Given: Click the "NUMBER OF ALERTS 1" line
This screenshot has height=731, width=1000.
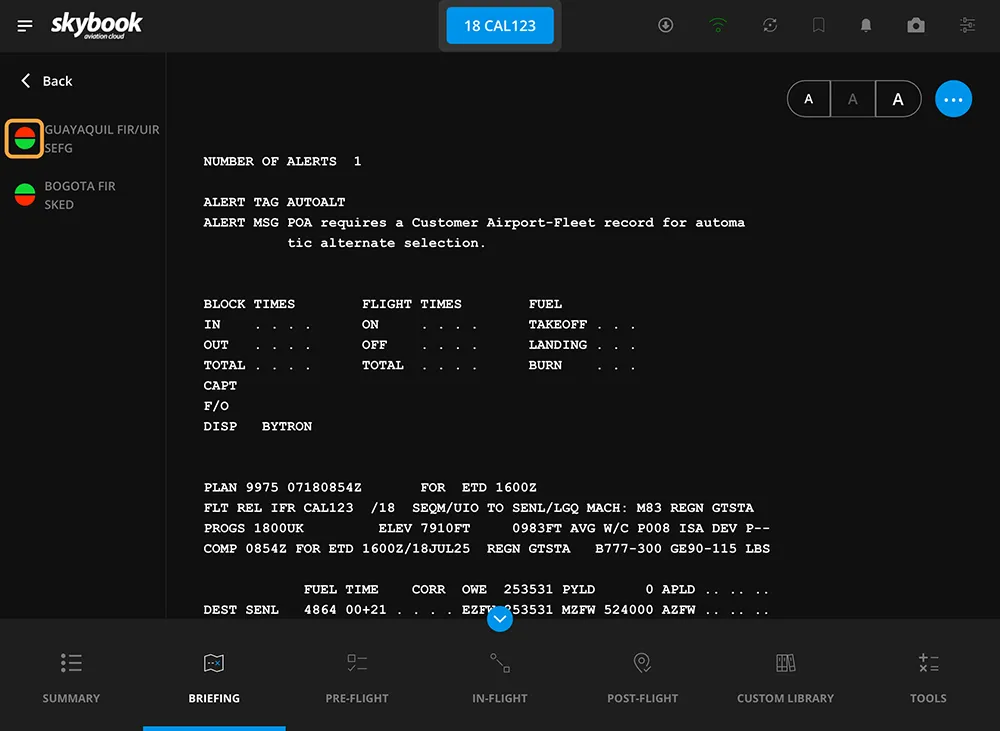Looking at the screenshot, I should [283, 161].
